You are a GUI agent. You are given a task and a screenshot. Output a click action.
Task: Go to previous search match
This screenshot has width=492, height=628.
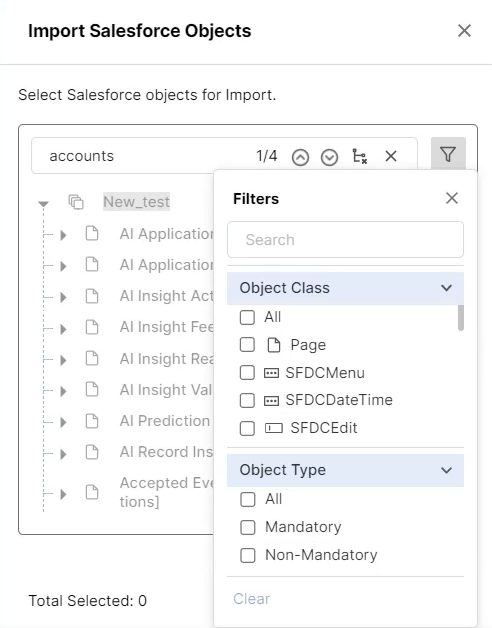click(x=300, y=157)
